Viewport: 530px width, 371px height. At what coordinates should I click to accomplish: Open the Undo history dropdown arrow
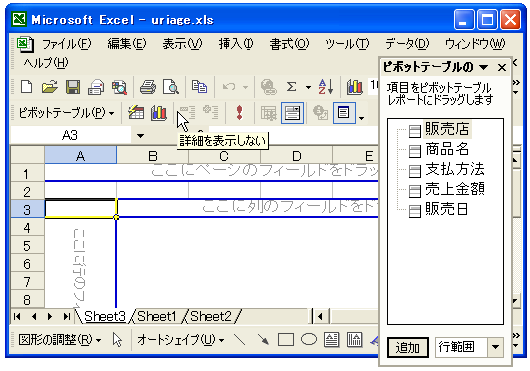pos(245,87)
